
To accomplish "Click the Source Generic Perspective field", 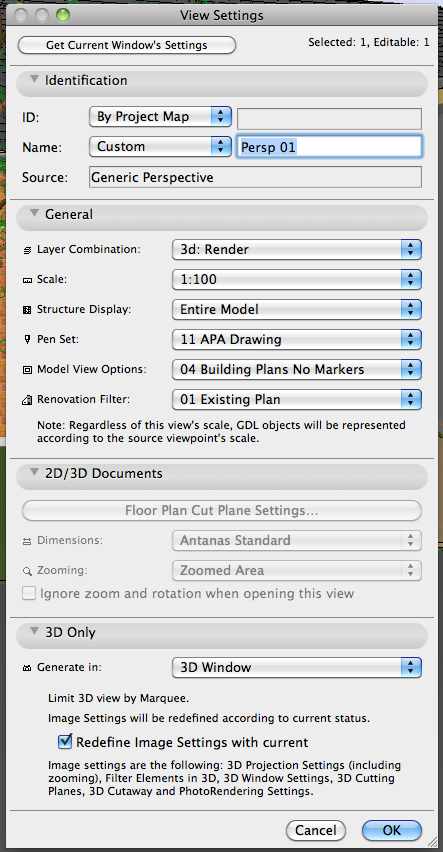I will [255, 177].
